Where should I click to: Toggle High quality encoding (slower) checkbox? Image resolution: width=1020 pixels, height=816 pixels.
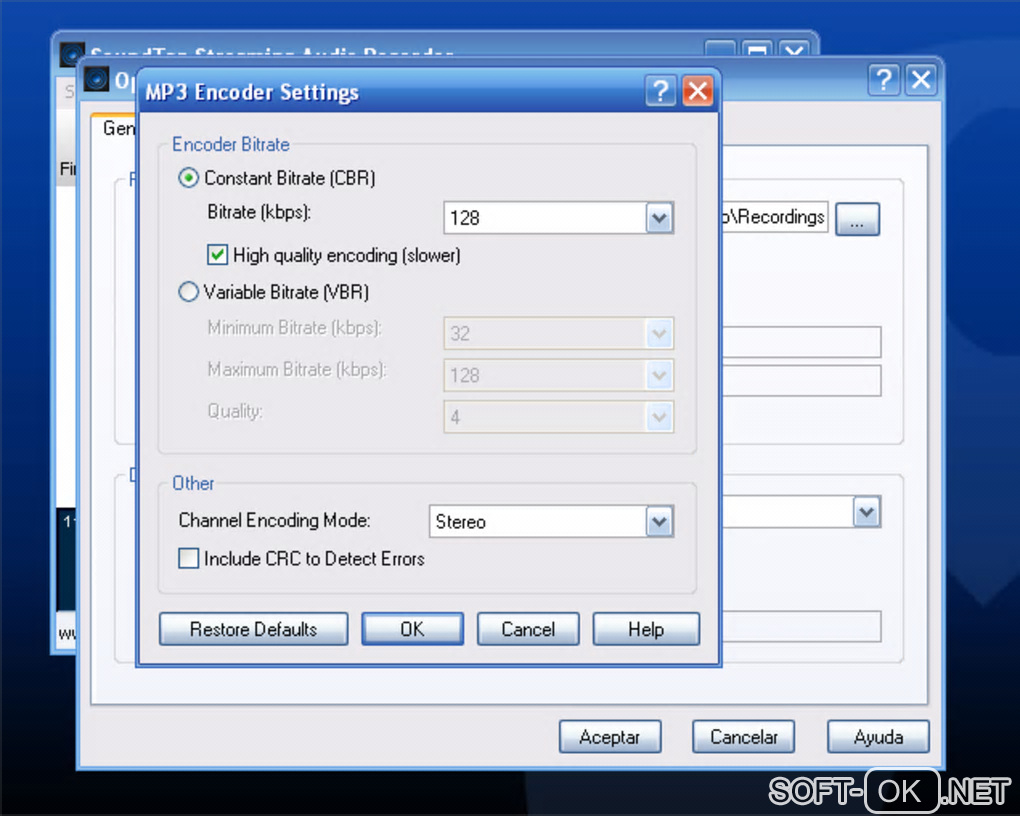pos(217,254)
